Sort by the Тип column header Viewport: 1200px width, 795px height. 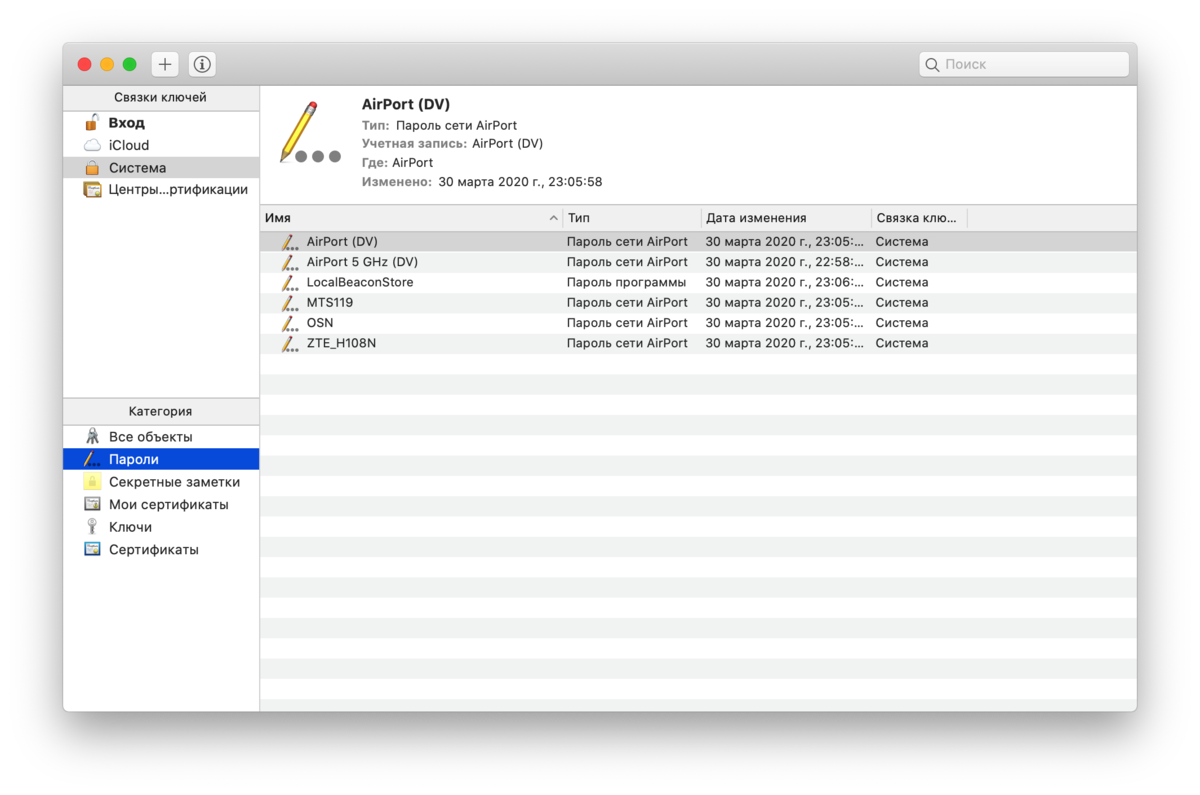pyautogui.click(x=632, y=218)
